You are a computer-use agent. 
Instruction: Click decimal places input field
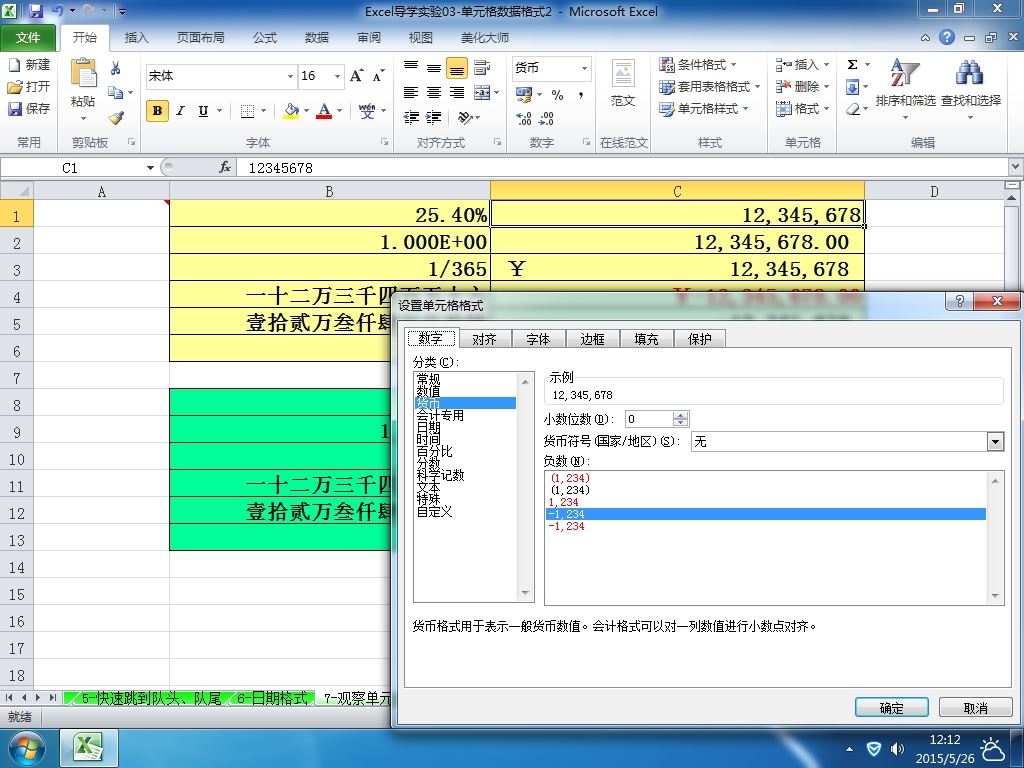(x=648, y=419)
